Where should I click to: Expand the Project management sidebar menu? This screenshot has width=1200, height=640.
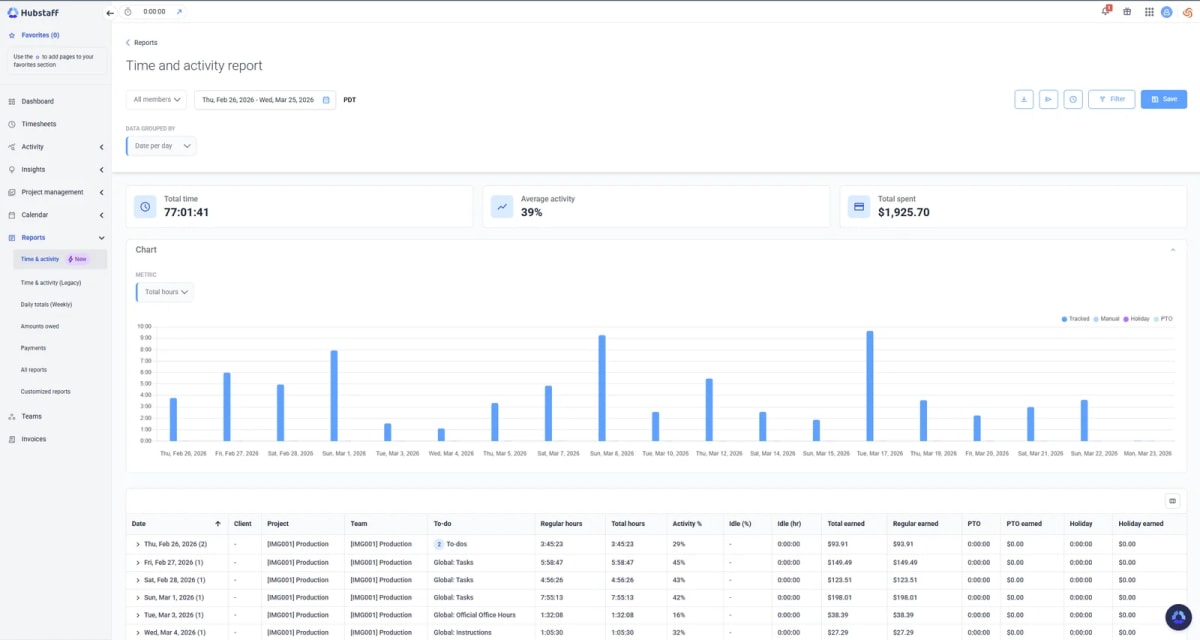coord(101,192)
